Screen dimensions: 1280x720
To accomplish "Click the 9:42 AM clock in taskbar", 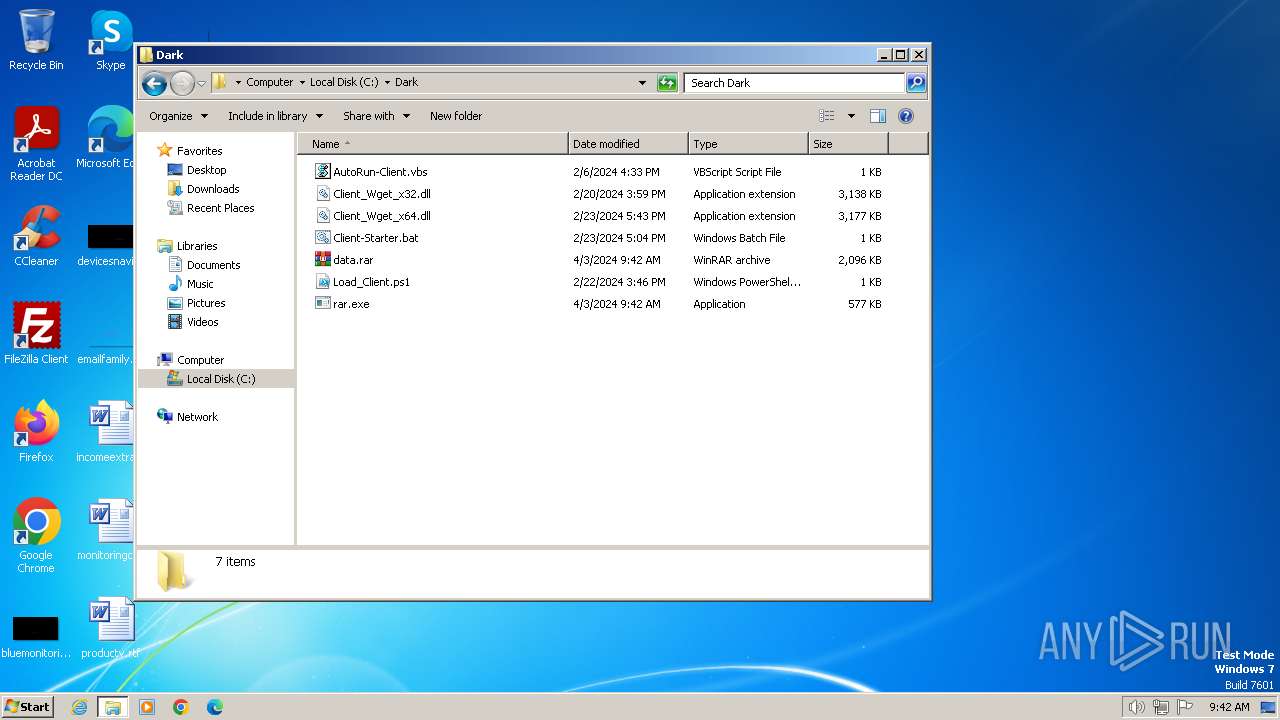I will pyautogui.click(x=1229, y=707).
